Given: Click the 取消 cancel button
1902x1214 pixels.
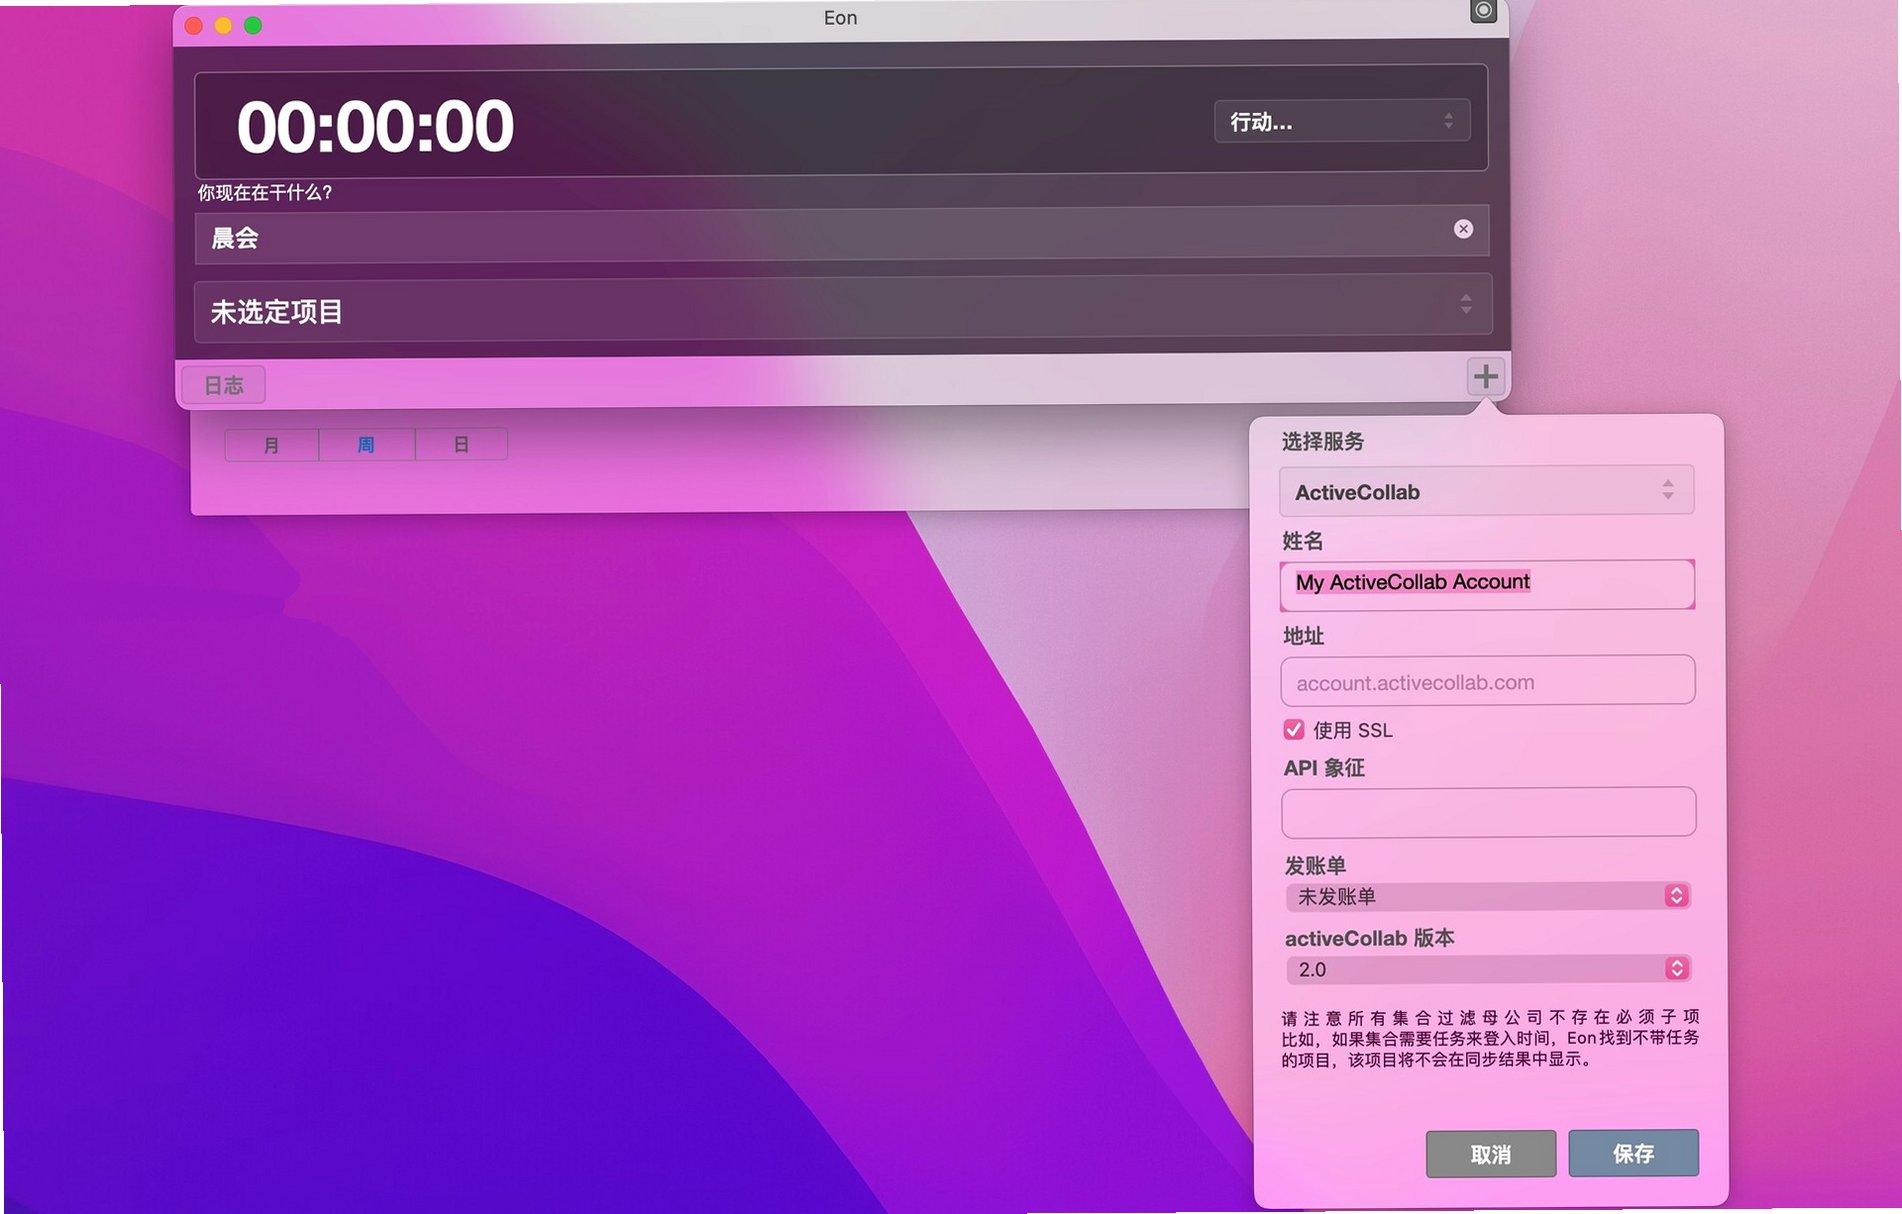Looking at the screenshot, I should click(1490, 1154).
